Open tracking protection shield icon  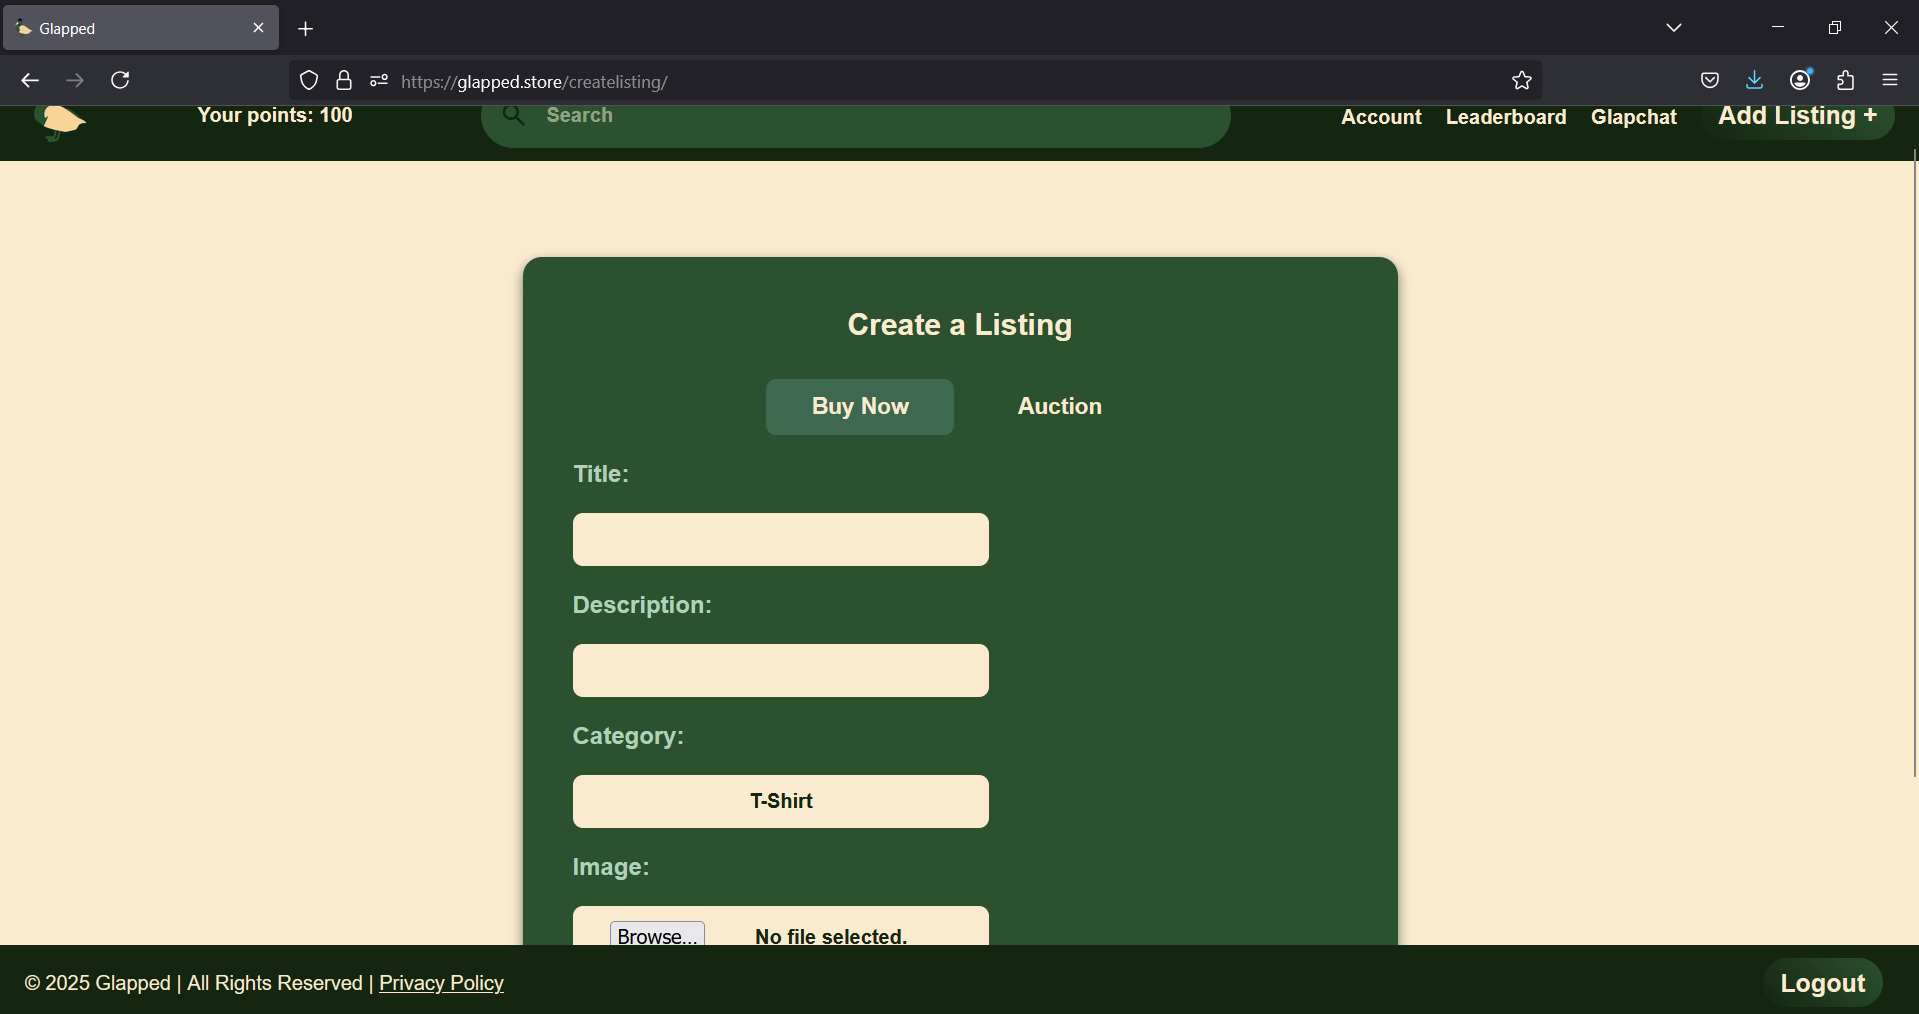coord(309,81)
